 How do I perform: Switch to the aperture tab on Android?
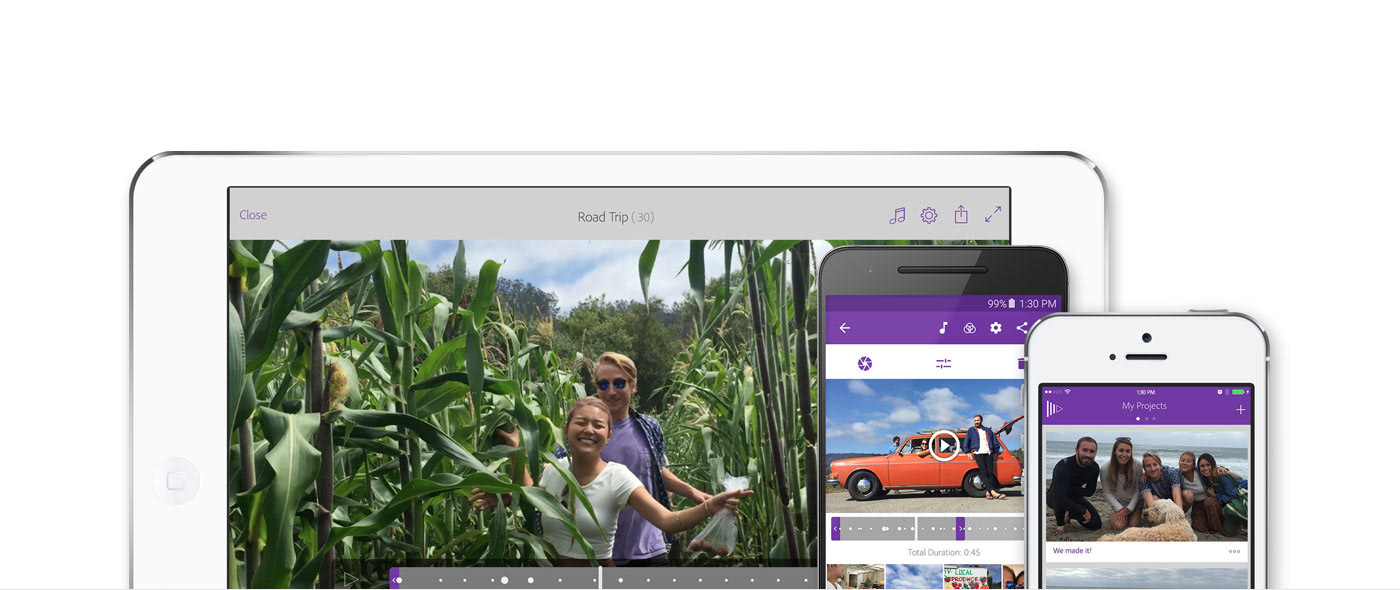865,363
